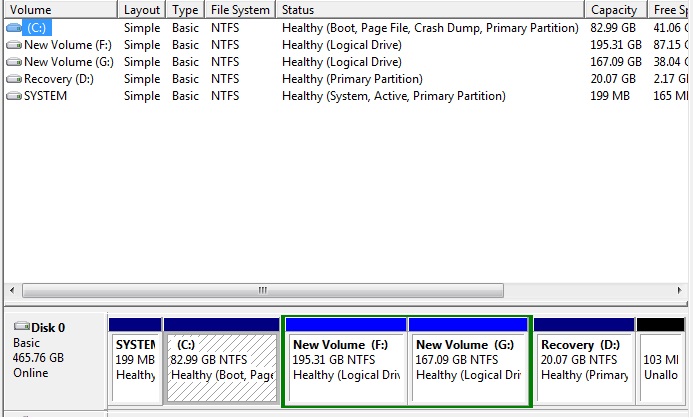
Task: Click the New Volume (G:) drive icon in list
Action: [13, 62]
